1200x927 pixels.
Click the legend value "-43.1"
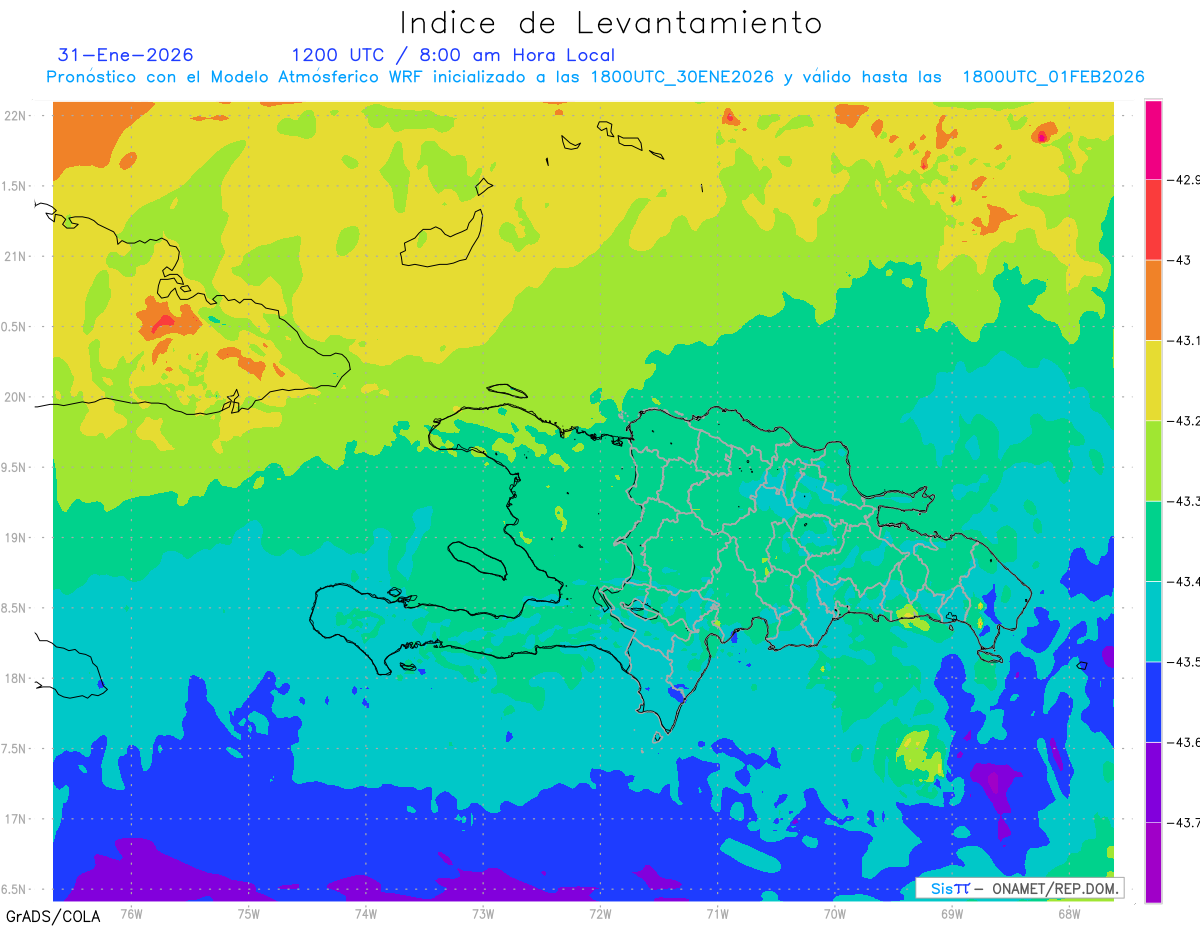pyautogui.click(x=1184, y=341)
